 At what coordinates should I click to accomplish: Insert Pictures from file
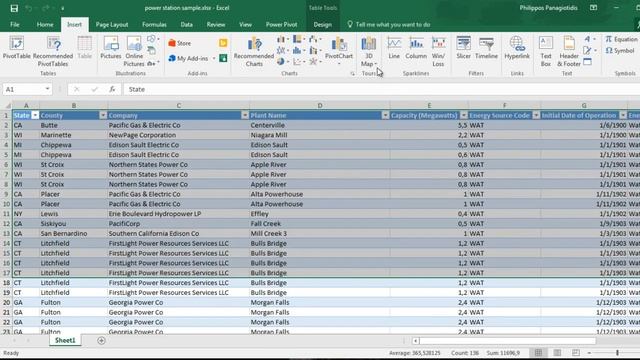tap(111, 48)
